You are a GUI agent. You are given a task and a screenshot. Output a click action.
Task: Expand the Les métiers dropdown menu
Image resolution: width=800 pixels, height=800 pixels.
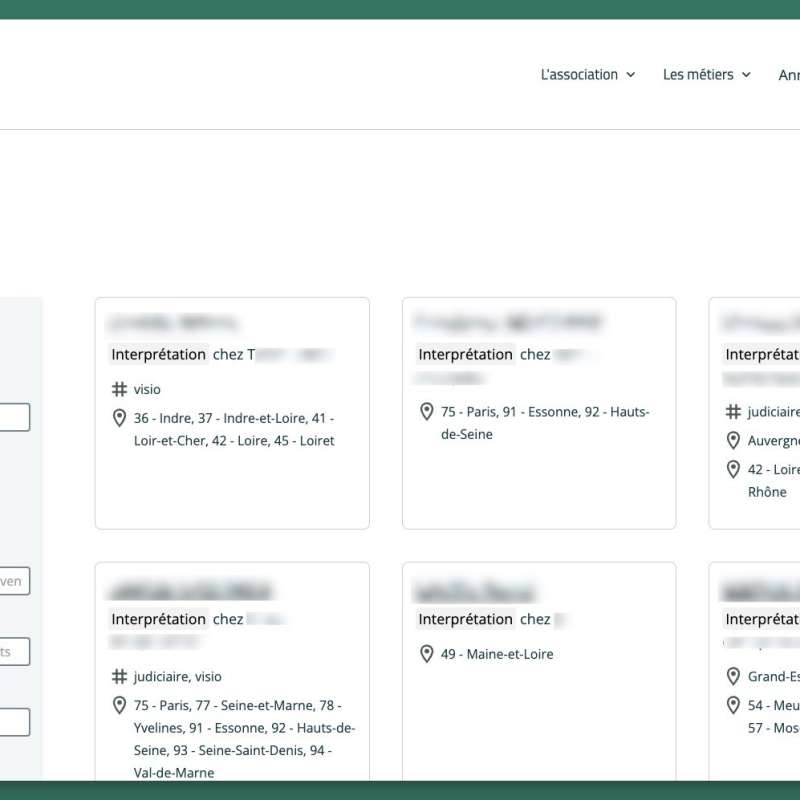pyautogui.click(x=707, y=74)
